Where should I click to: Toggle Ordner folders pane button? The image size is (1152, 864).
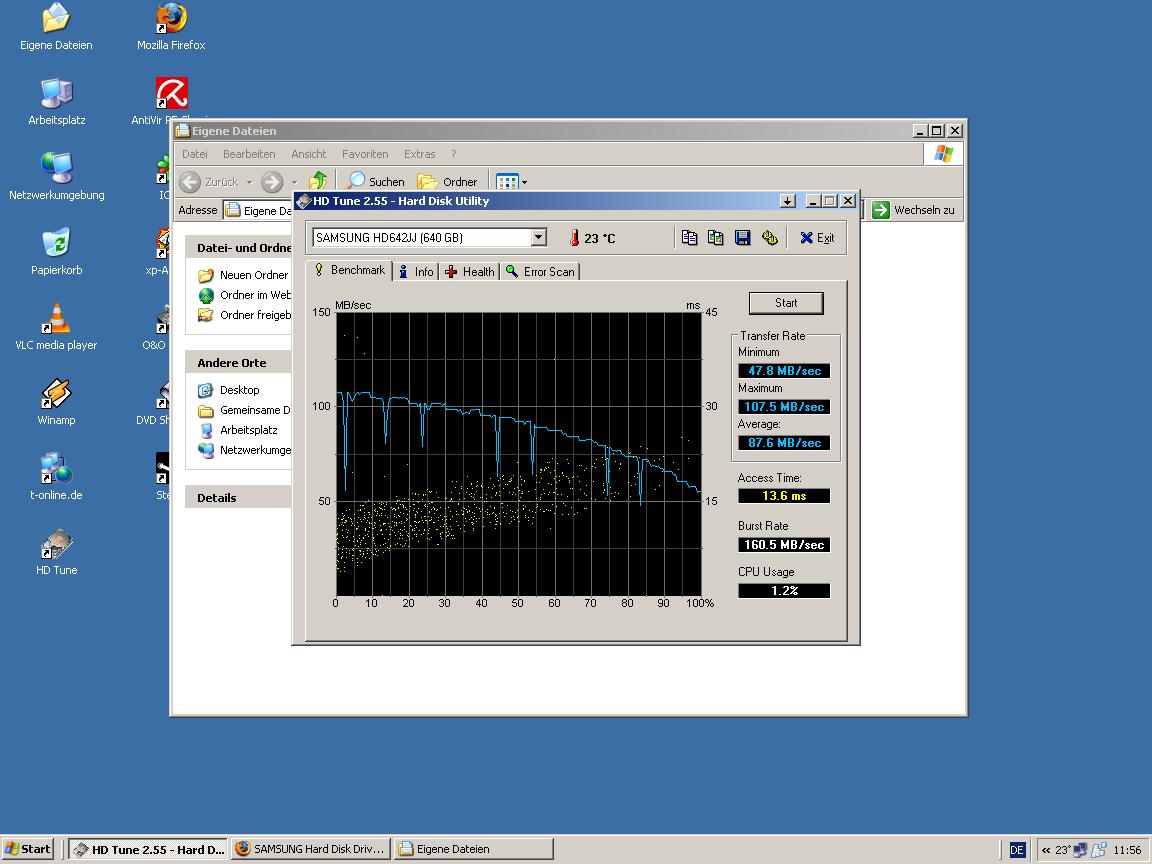point(447,181)
